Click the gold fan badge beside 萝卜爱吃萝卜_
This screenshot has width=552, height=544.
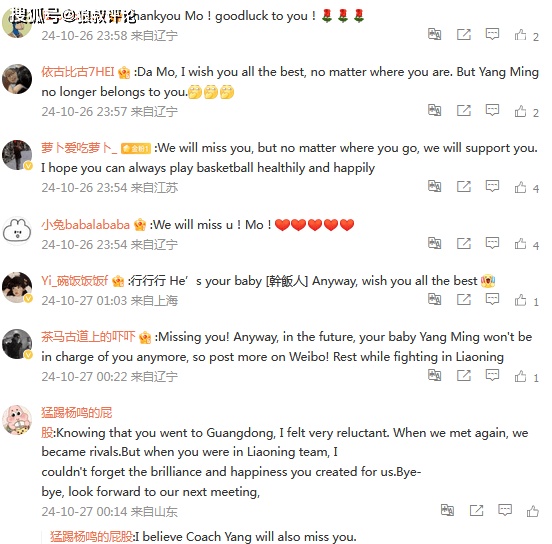coord(136,148)
